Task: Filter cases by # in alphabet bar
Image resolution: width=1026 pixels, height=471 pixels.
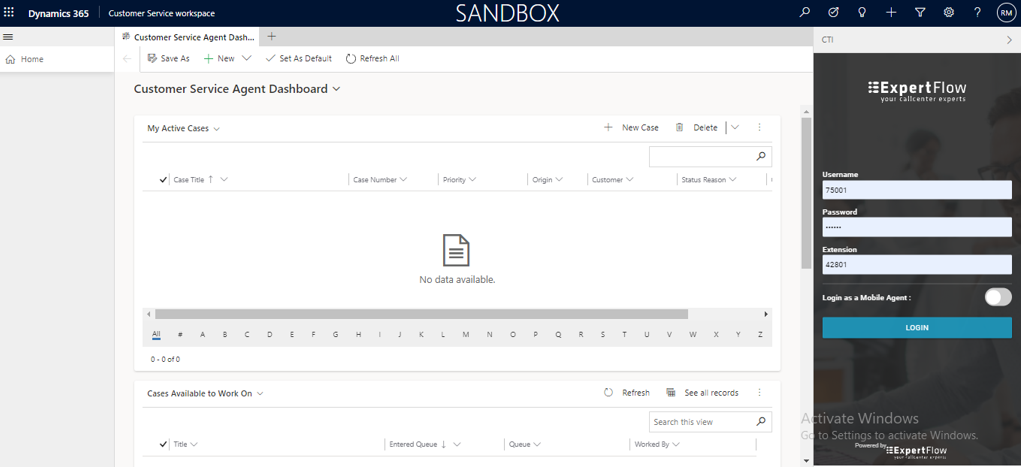Action: coord(180,334)
